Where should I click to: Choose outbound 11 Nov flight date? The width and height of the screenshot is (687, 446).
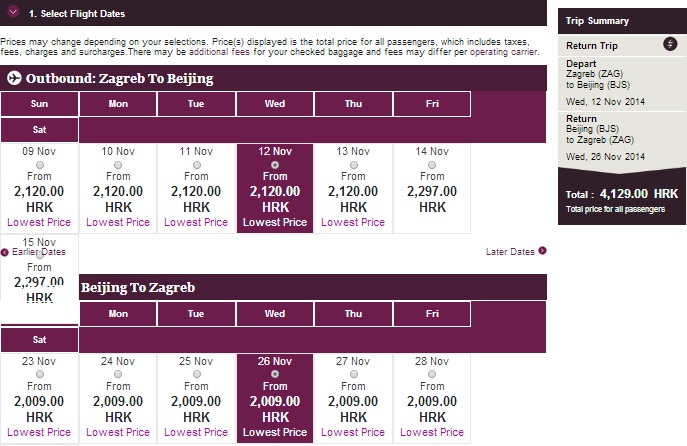197,164
